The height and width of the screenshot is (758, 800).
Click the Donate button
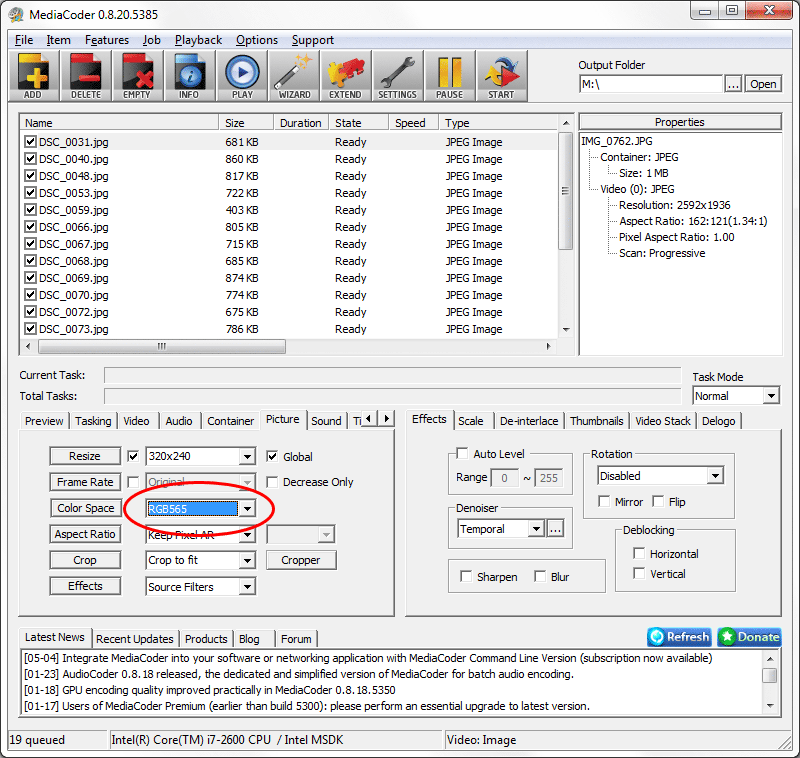pos(749,637)
